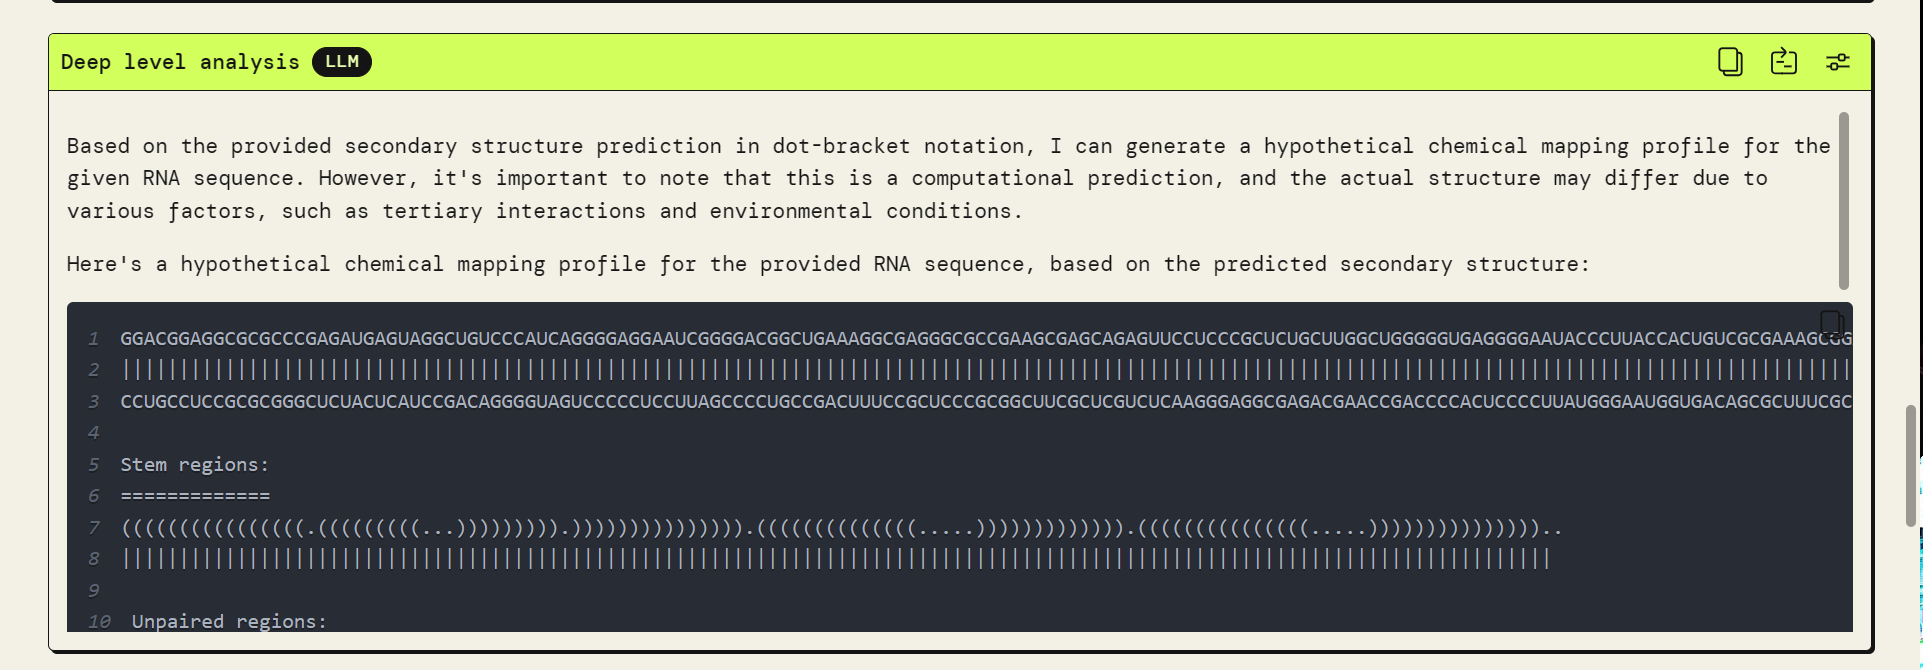Click the 'Stem regions:' heading in code
The image size is (1923, 670).
tap(195, 465)
